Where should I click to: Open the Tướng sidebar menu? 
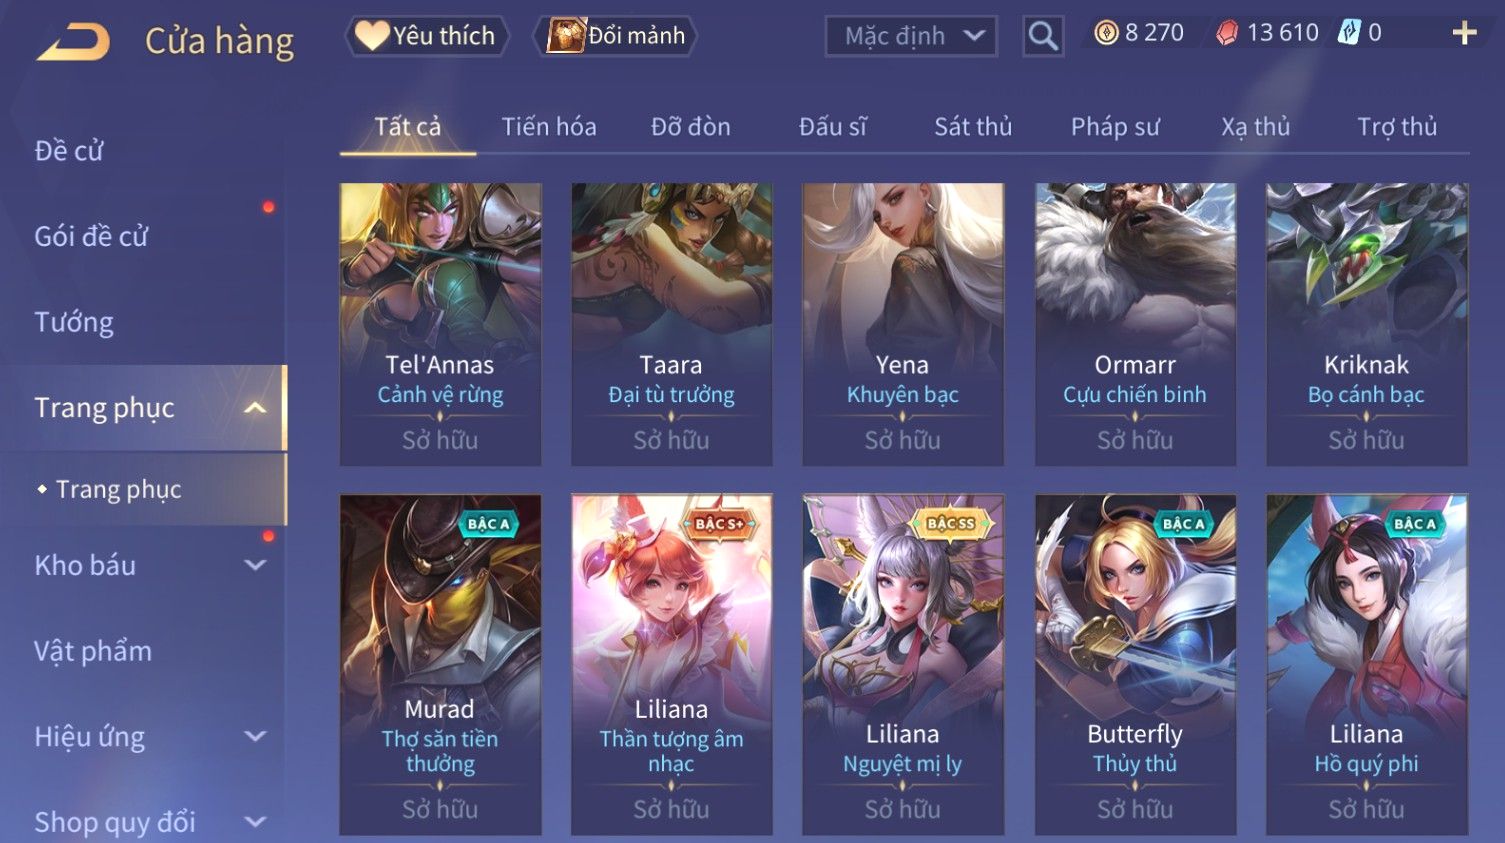click(74, 322)
